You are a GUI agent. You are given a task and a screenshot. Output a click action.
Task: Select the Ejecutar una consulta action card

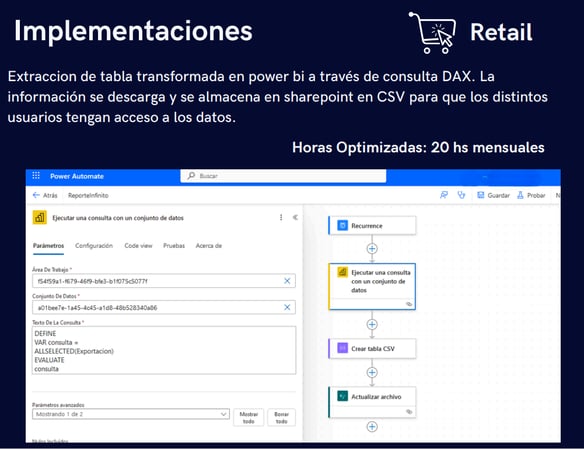[x=372, y=286]
